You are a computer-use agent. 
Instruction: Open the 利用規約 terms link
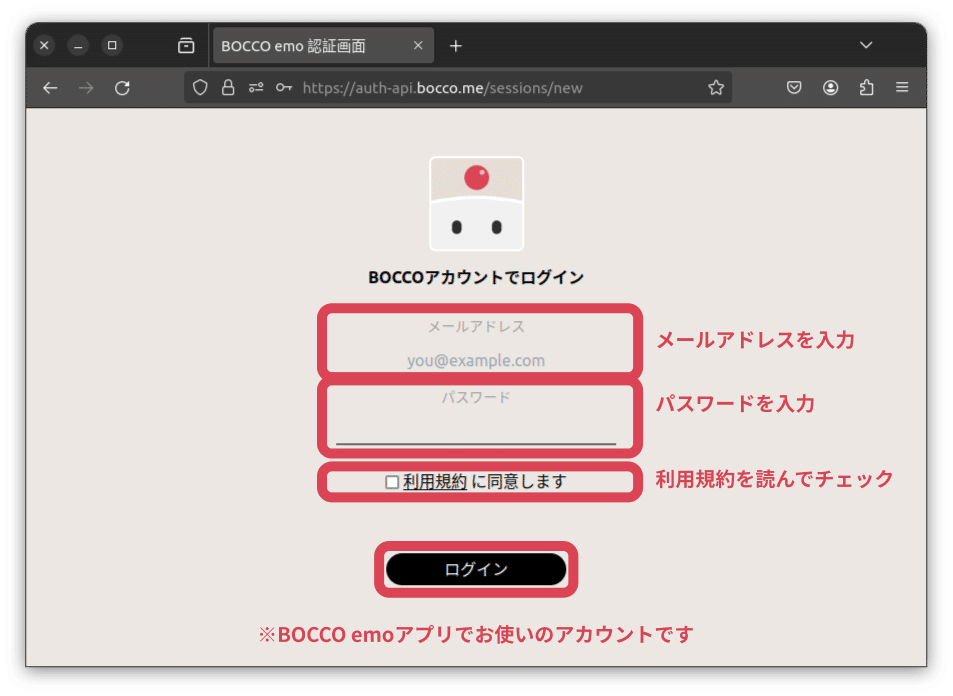[433, 481]
